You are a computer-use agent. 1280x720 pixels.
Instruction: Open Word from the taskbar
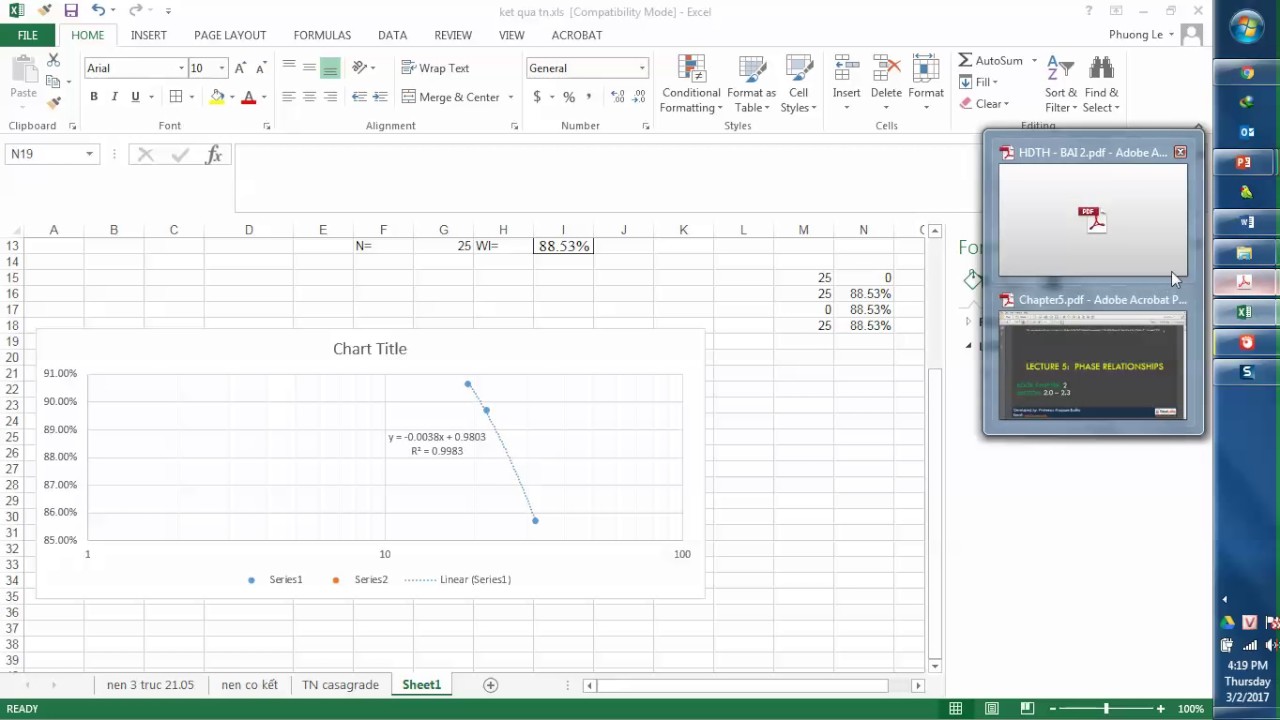tap(1246, 222)
